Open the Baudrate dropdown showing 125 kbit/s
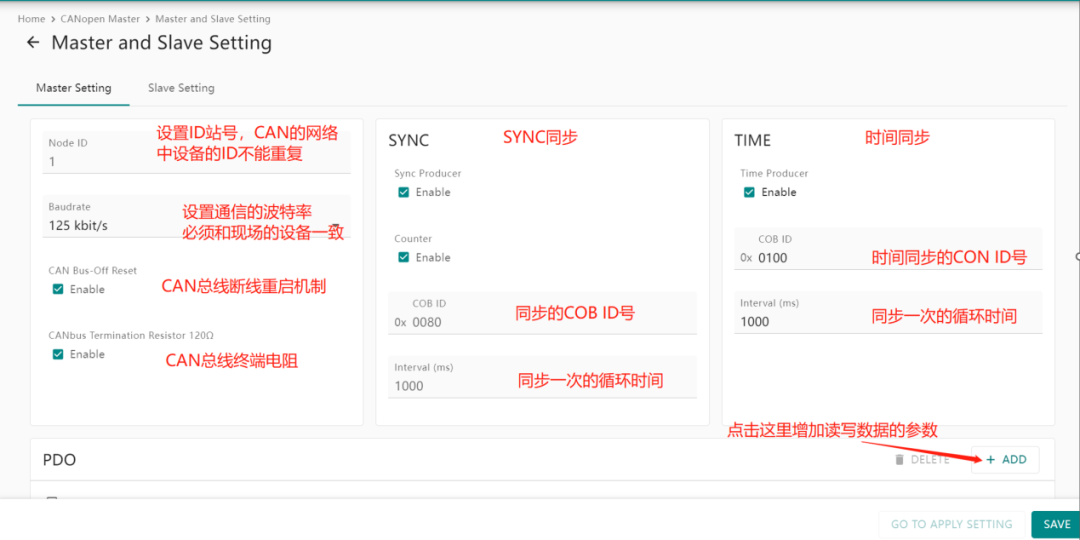This screenshot has width=1080, height=540. coord(196,216)
